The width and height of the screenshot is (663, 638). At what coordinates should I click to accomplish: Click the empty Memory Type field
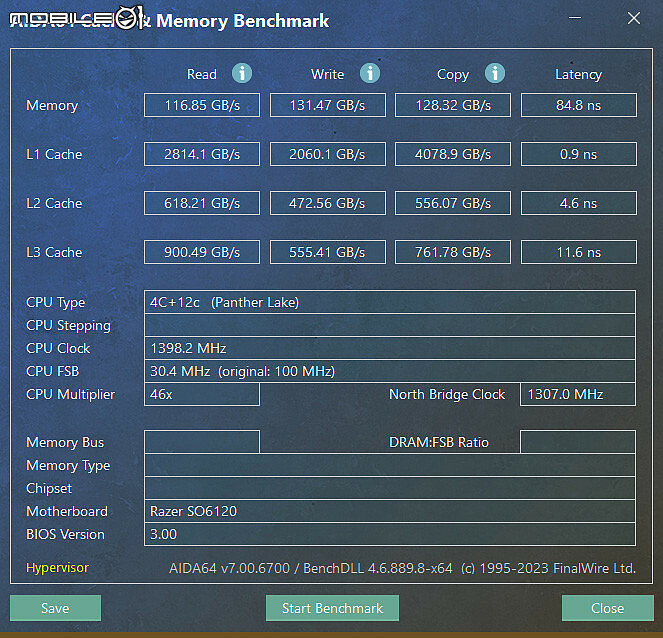[x=390, y=465]
